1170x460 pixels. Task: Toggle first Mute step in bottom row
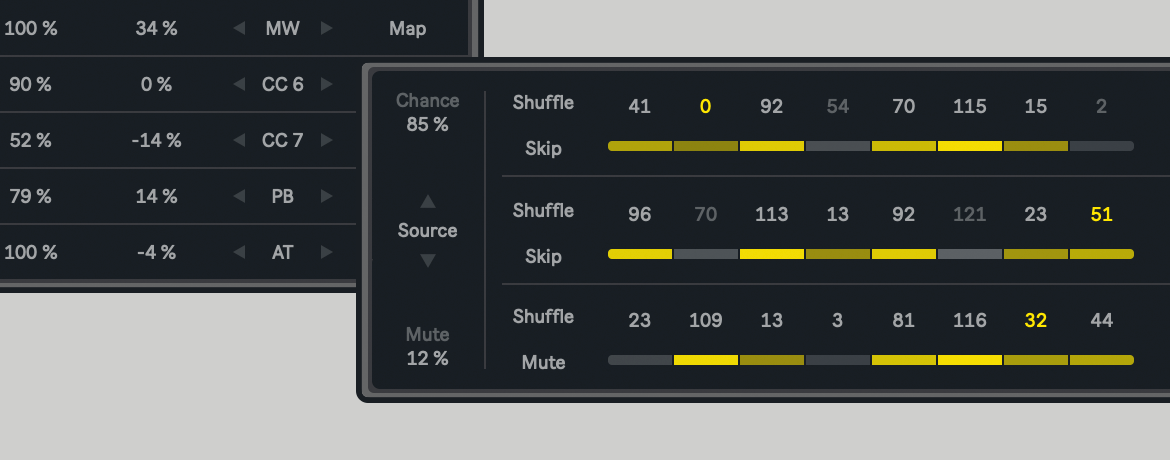point(640,360)
